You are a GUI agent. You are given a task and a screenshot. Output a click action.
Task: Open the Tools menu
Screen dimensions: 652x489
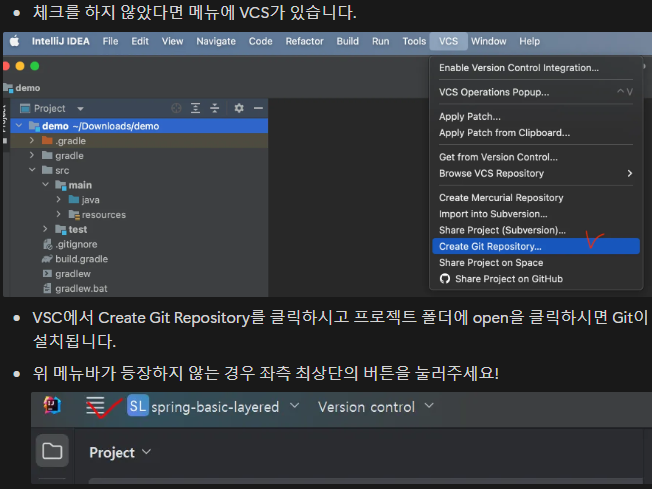[x=414, y=41]
